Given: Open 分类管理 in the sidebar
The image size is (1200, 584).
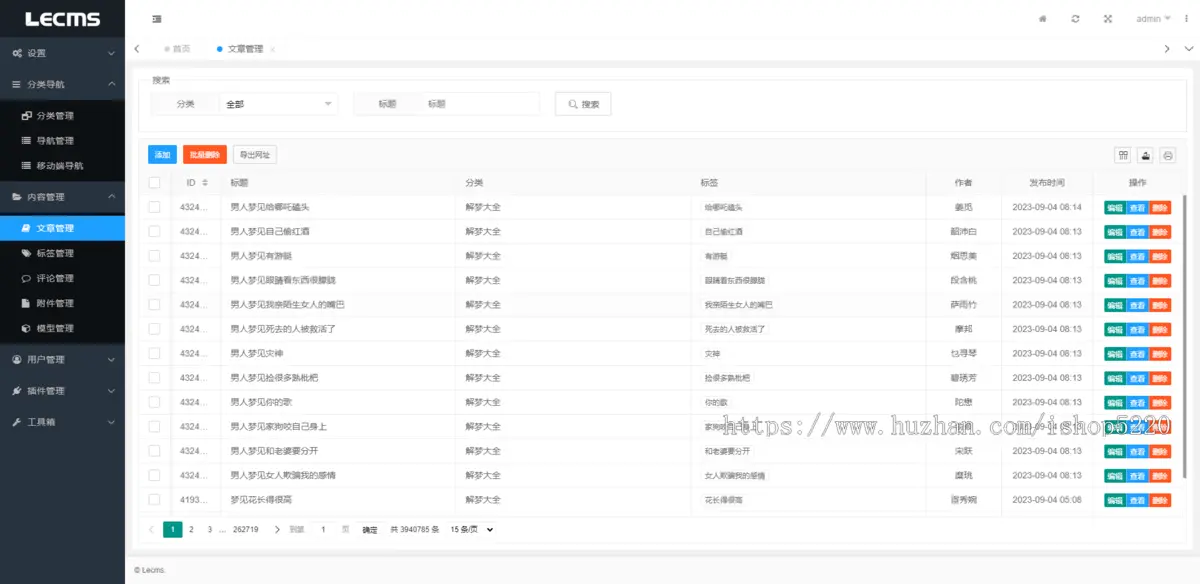Looking at the screenshot, I should pyautogui.click(x=62, y=116).
